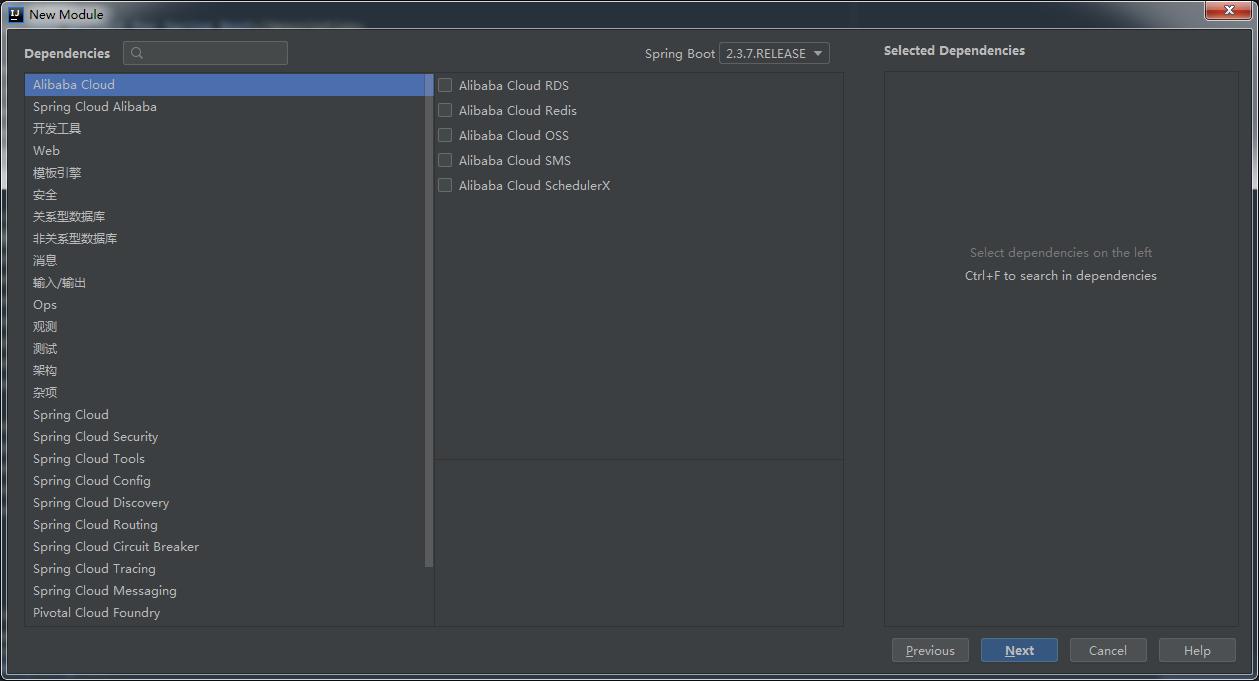
Task: Select Spring Cloud Alibaba category
Action: [x=225, y=107]
